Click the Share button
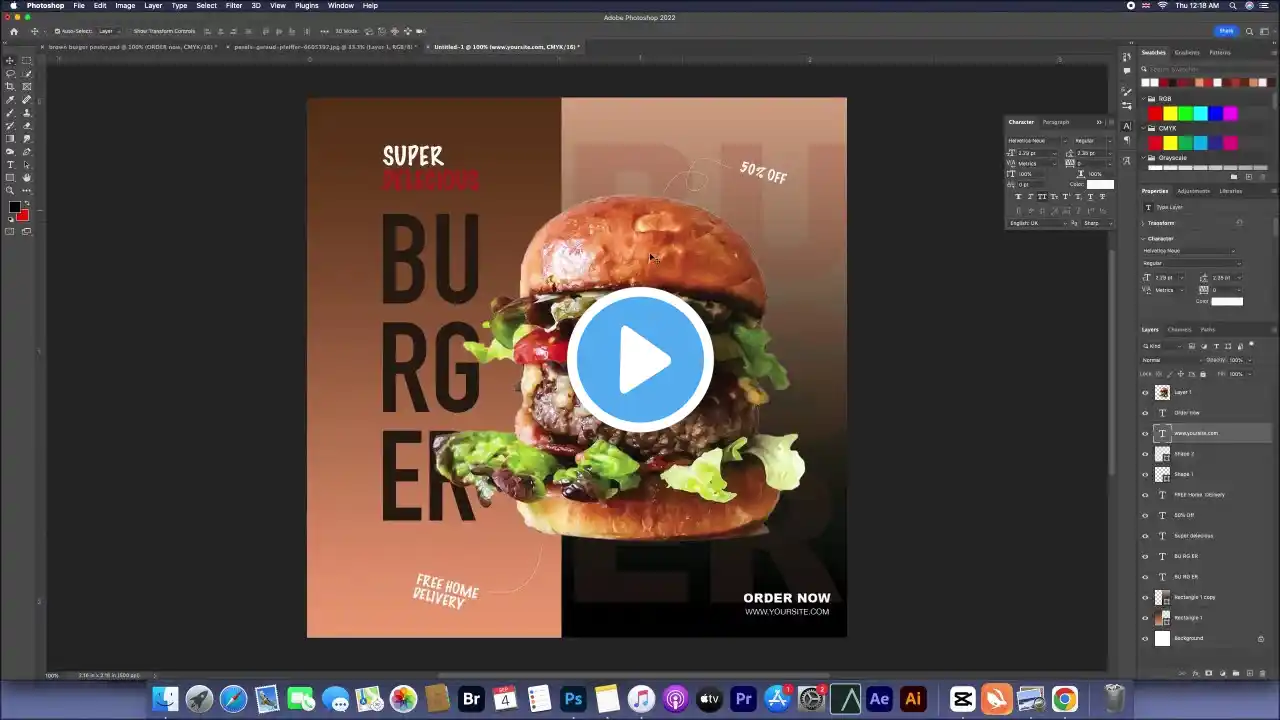Viewport: 1280px width, 720px height. 1226,31
